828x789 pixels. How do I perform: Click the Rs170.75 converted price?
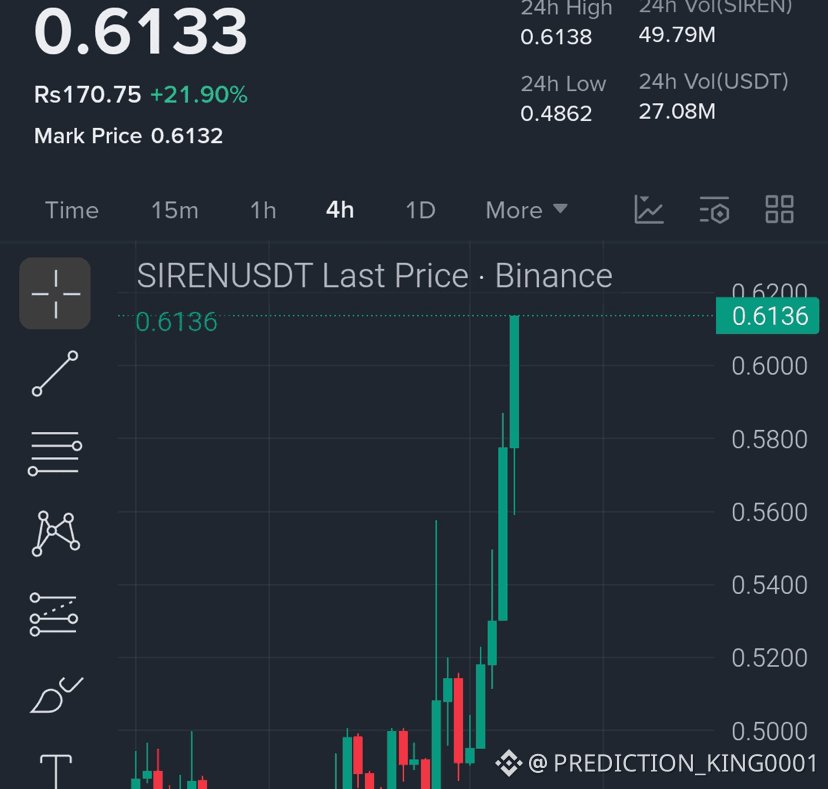point(88,95)
